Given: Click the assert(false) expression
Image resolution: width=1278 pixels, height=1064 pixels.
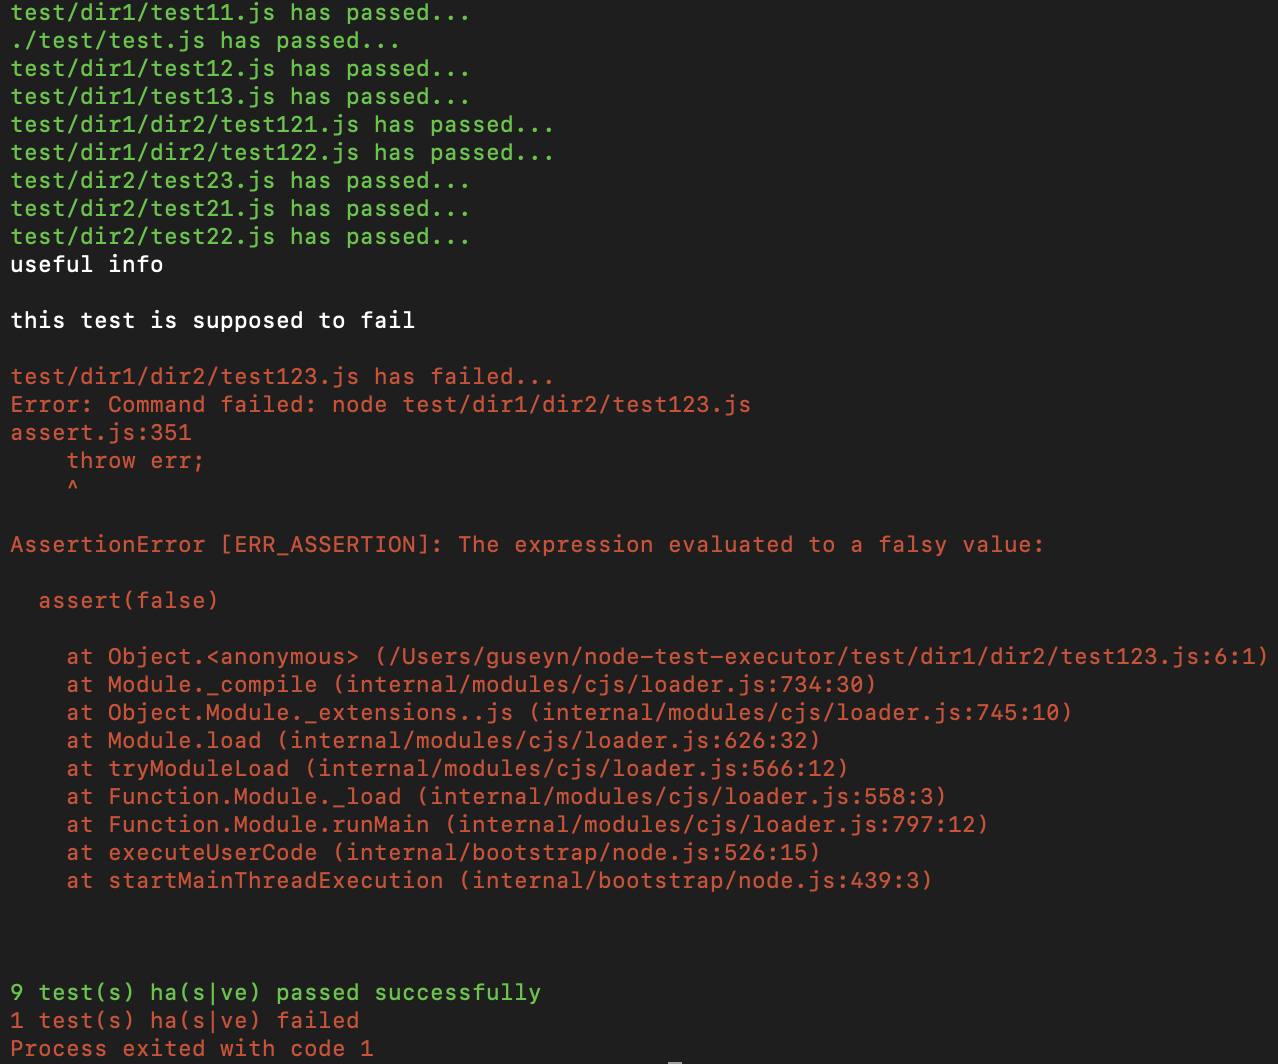Looking at the screenshot, I should (x=128, y=601).
